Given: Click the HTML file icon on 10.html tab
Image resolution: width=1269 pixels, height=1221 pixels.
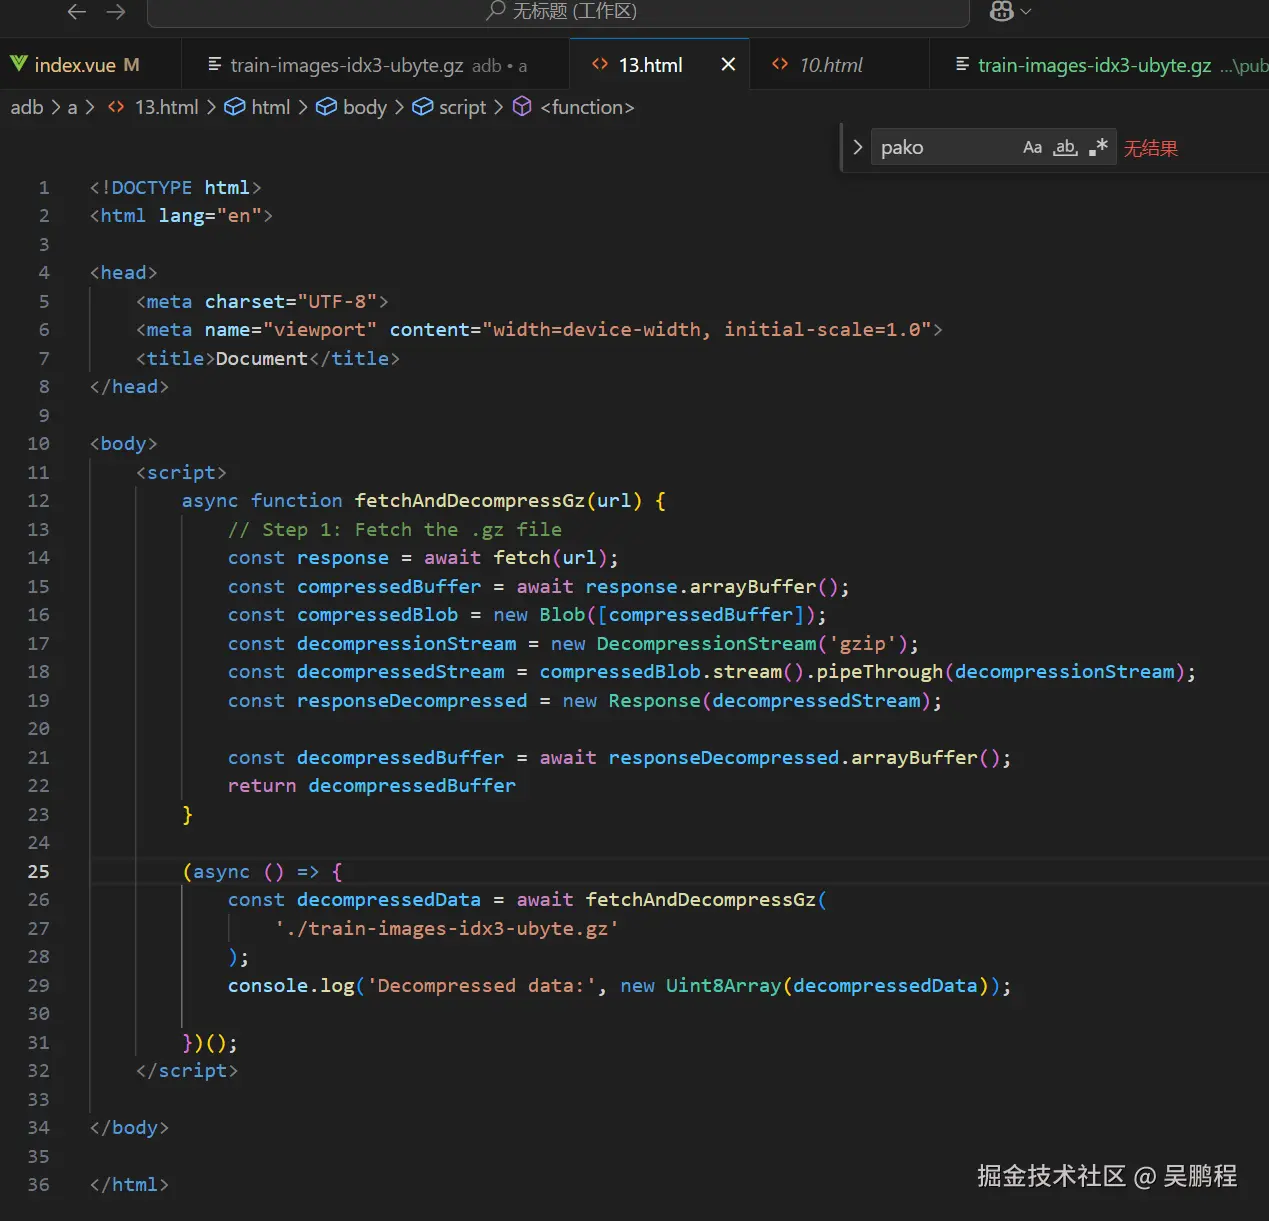Looking at the screenshot, I should [x=780, y=64].
